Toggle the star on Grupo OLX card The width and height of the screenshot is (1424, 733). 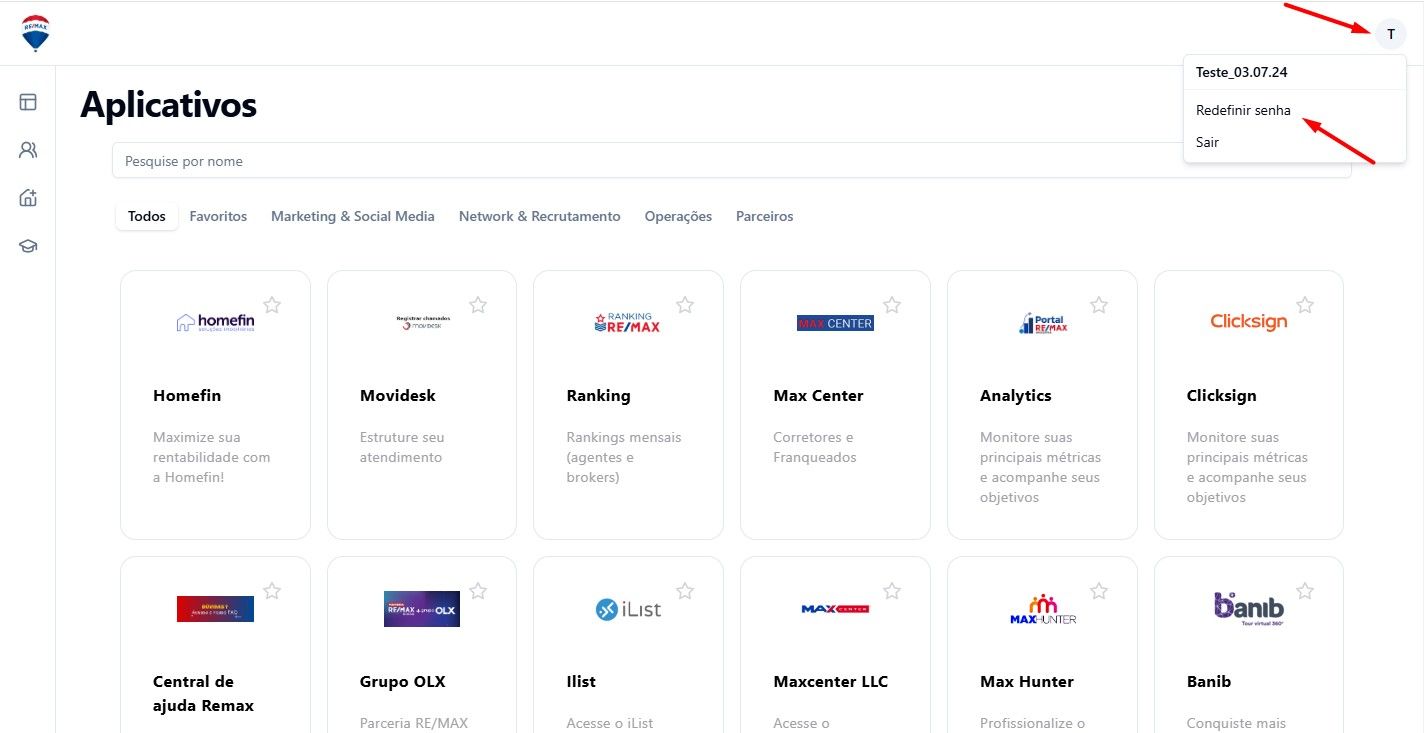(x=478, y=591)
